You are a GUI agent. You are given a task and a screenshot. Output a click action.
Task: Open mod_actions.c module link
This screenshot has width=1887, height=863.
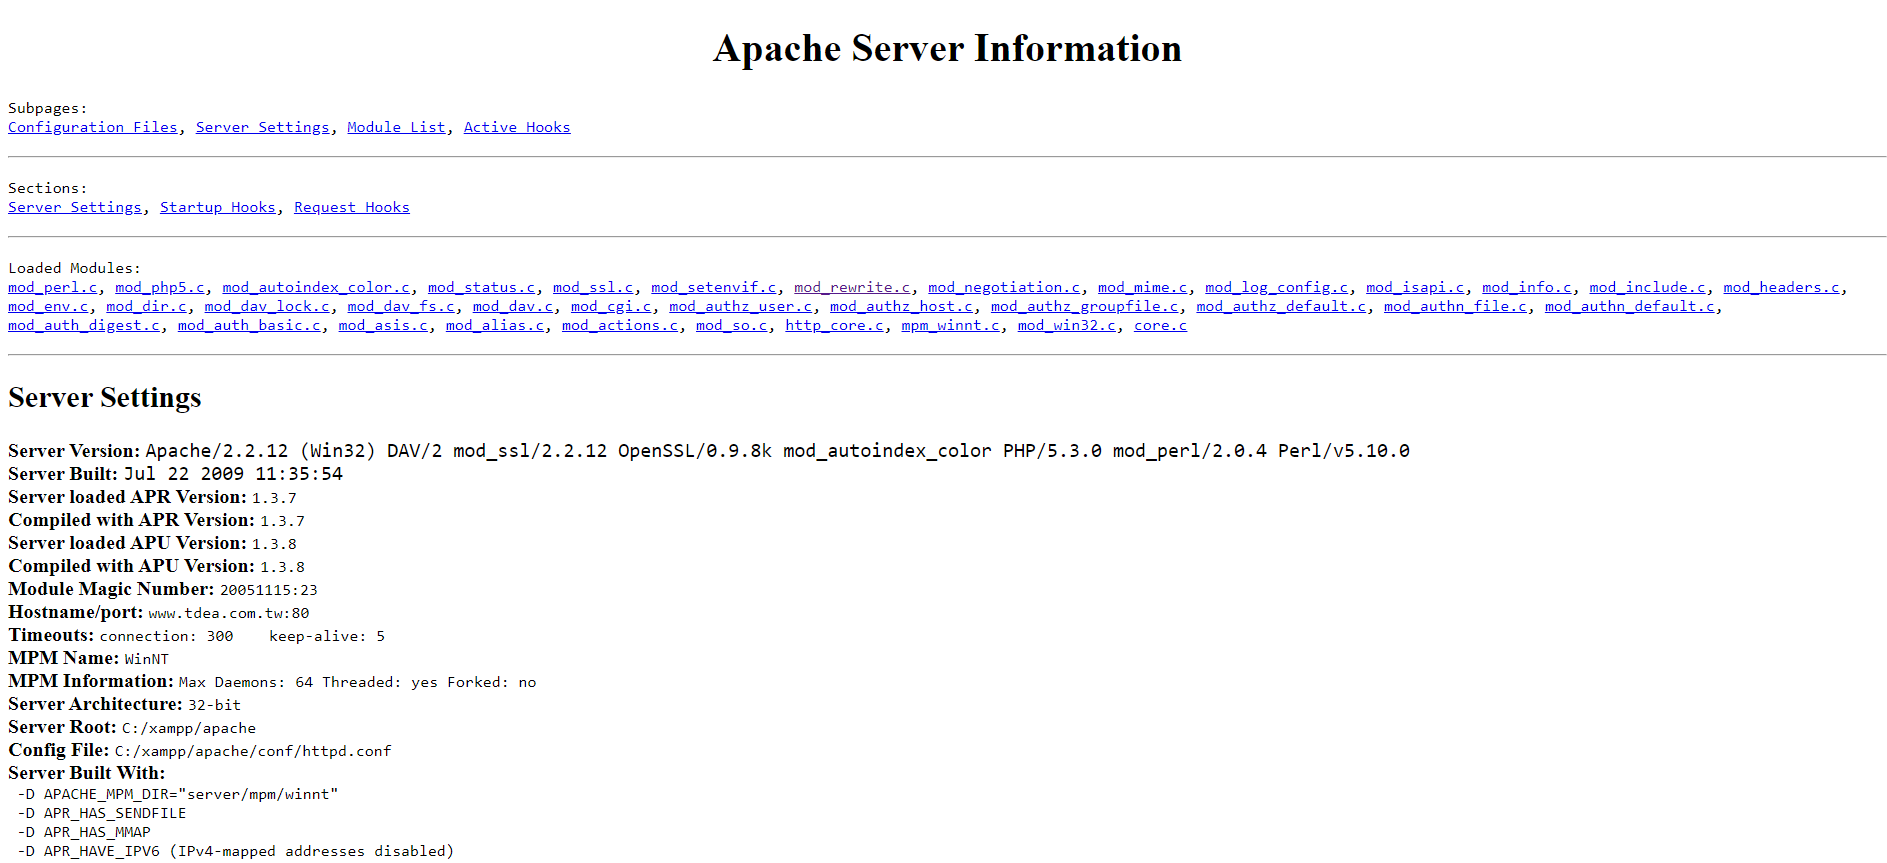click(620, 325)
